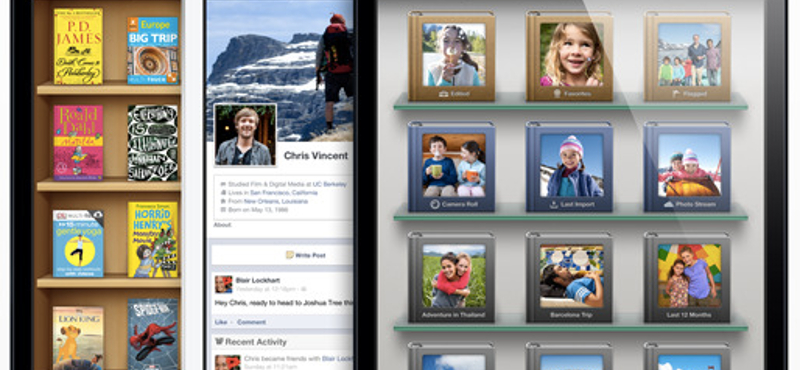Open the Edited photo album
Screen dimensions: 800x370
point(452,56)
